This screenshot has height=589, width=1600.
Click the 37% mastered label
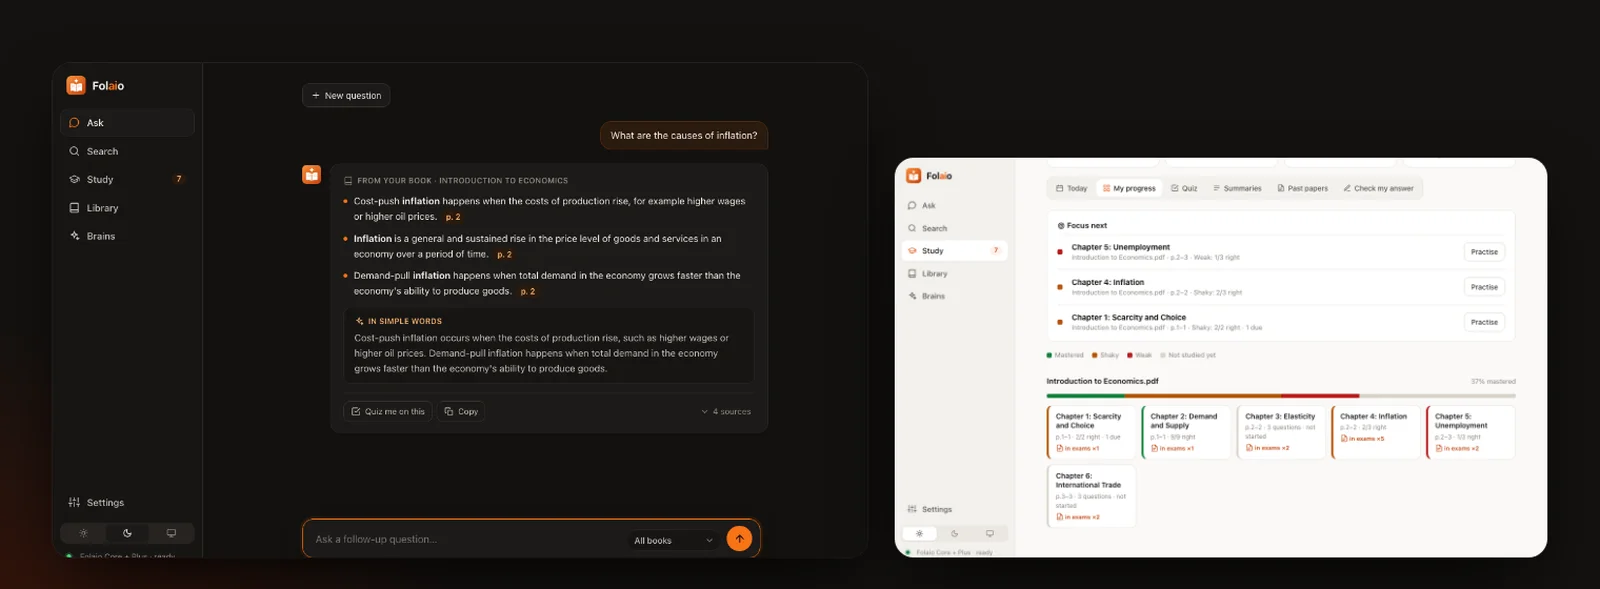coord(1493,381)
